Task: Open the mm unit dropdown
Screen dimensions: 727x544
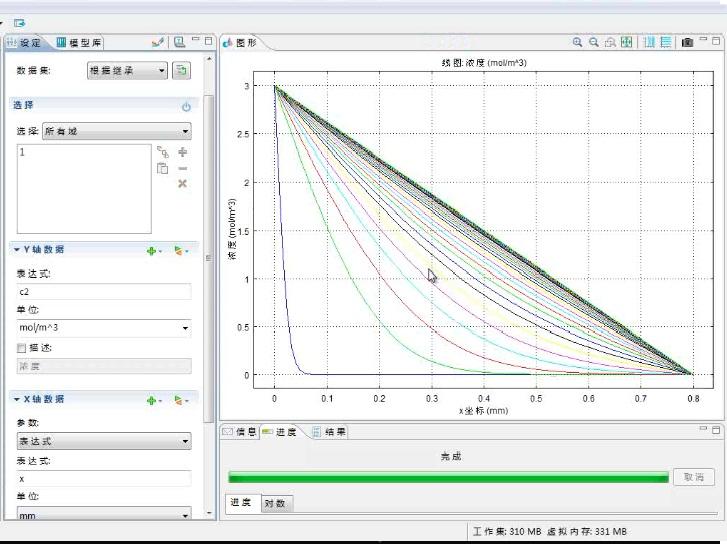Action: tap(104, 514)
